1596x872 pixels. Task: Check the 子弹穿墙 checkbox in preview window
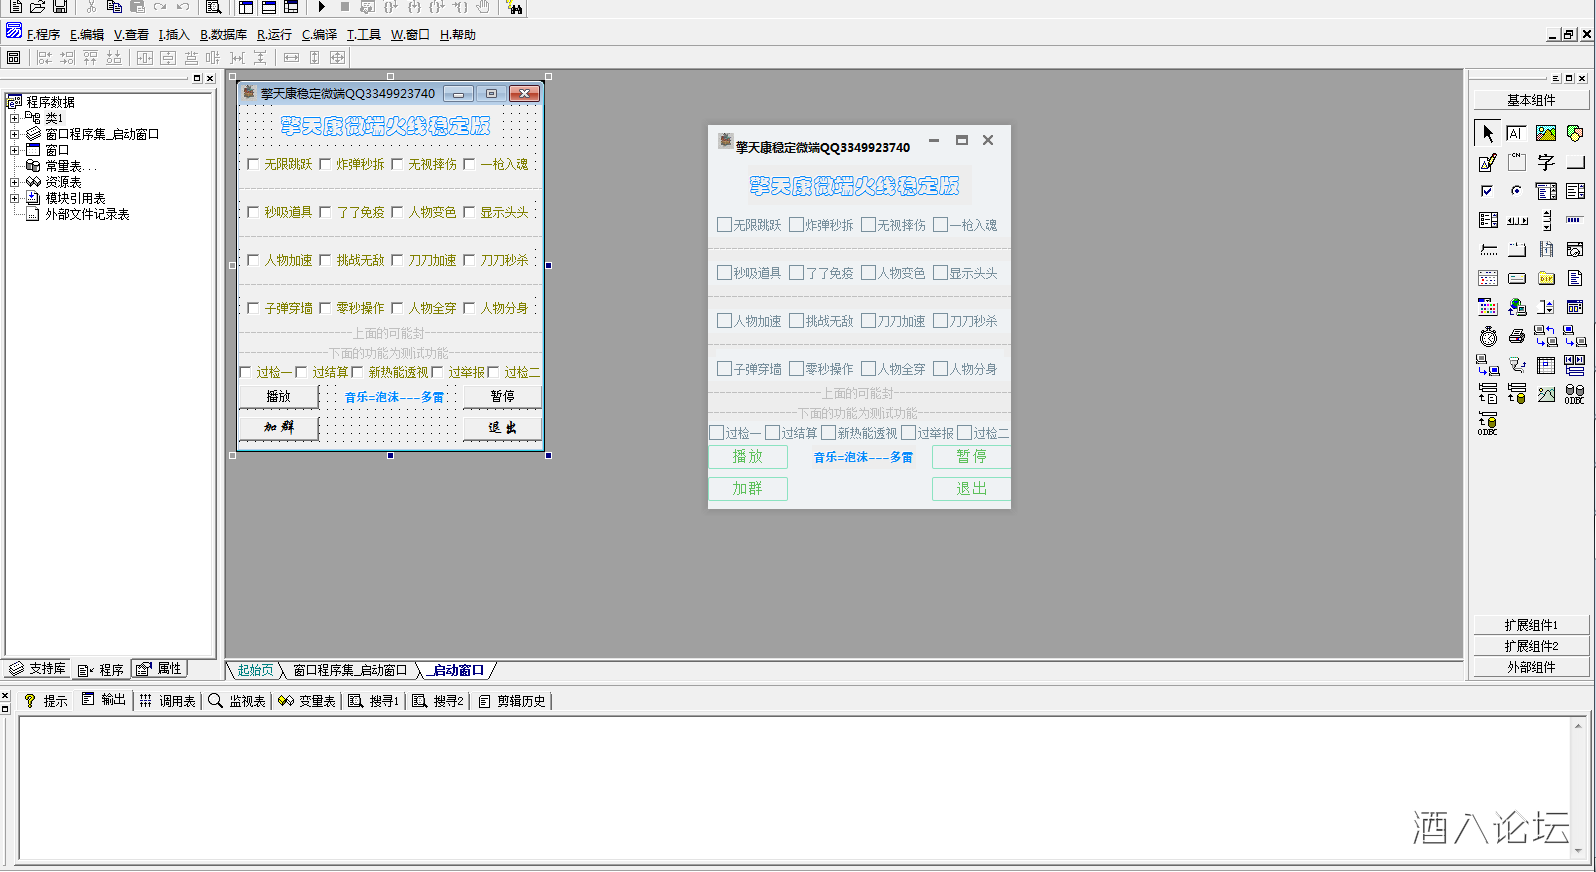(x=724, y=369)
